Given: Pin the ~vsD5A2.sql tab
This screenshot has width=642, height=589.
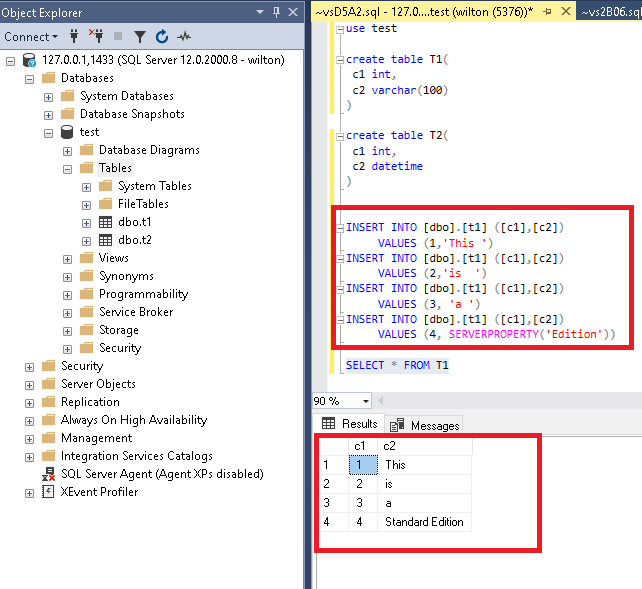Looking at the screenshot, I should [547, 12].
